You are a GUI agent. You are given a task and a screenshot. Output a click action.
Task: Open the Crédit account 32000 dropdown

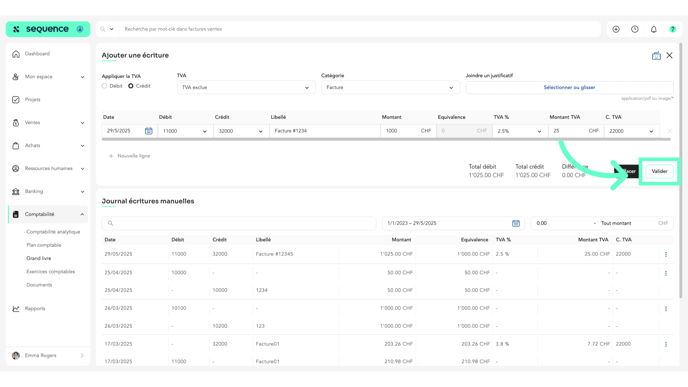240,131
